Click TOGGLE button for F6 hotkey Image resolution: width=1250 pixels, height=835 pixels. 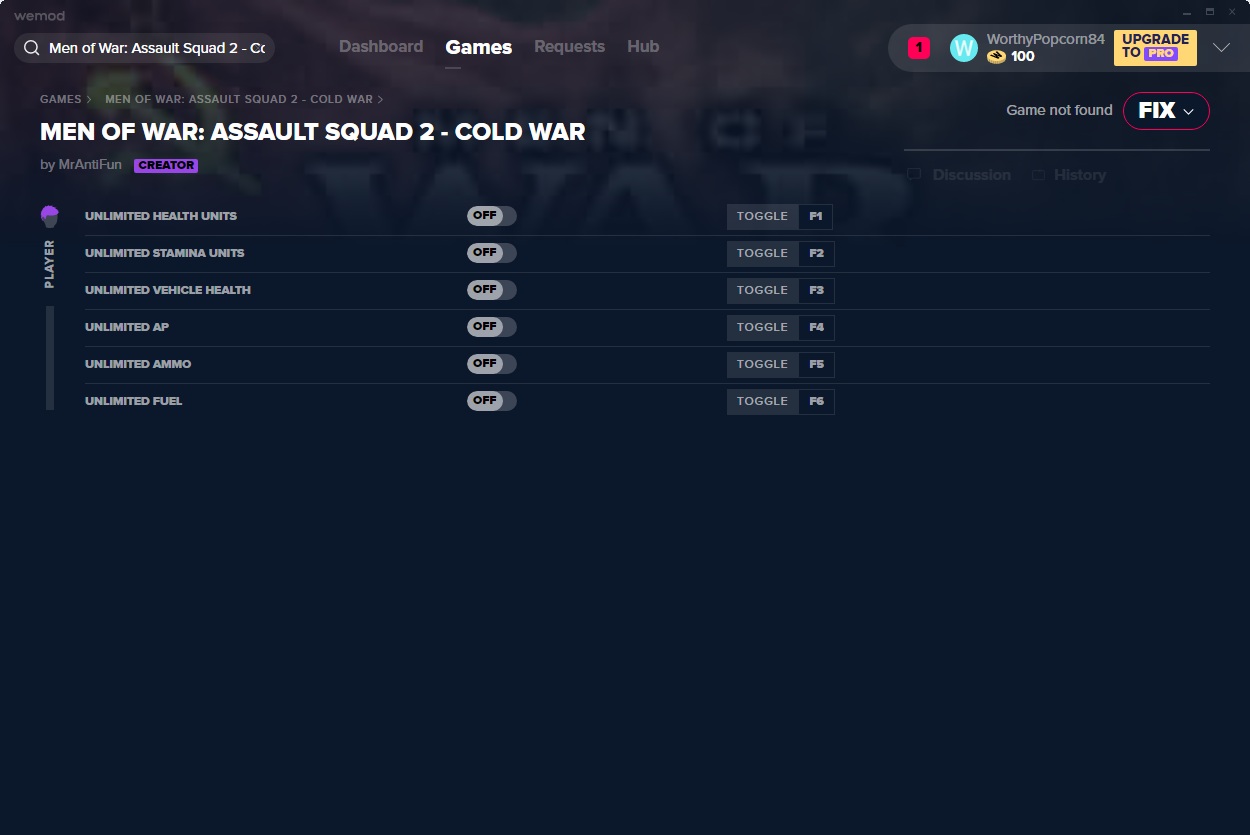[763, 401]
